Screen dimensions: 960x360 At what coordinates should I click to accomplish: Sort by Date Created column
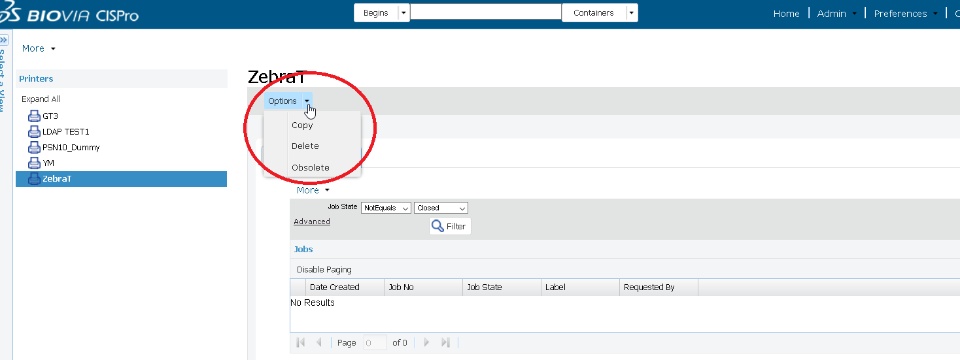[x=345, y=287]
